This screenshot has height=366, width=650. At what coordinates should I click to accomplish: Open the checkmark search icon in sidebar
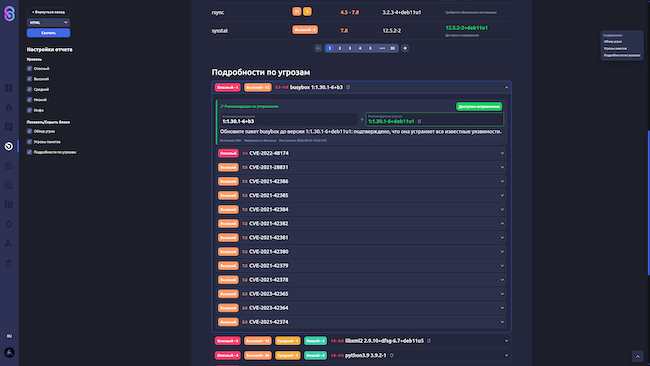9,185
